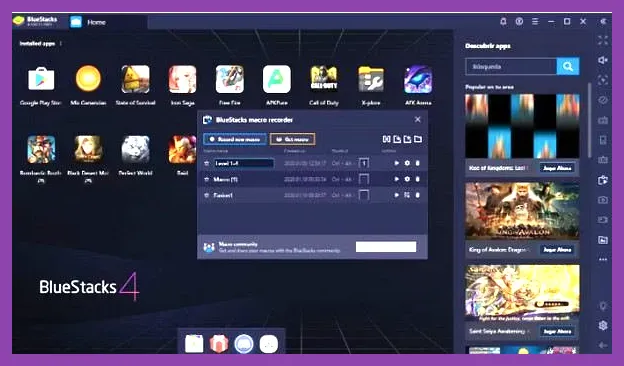This screenshot has height=366, width=624.
Task: Click the app discovery panel scrollbar
Action: (589, 119)
